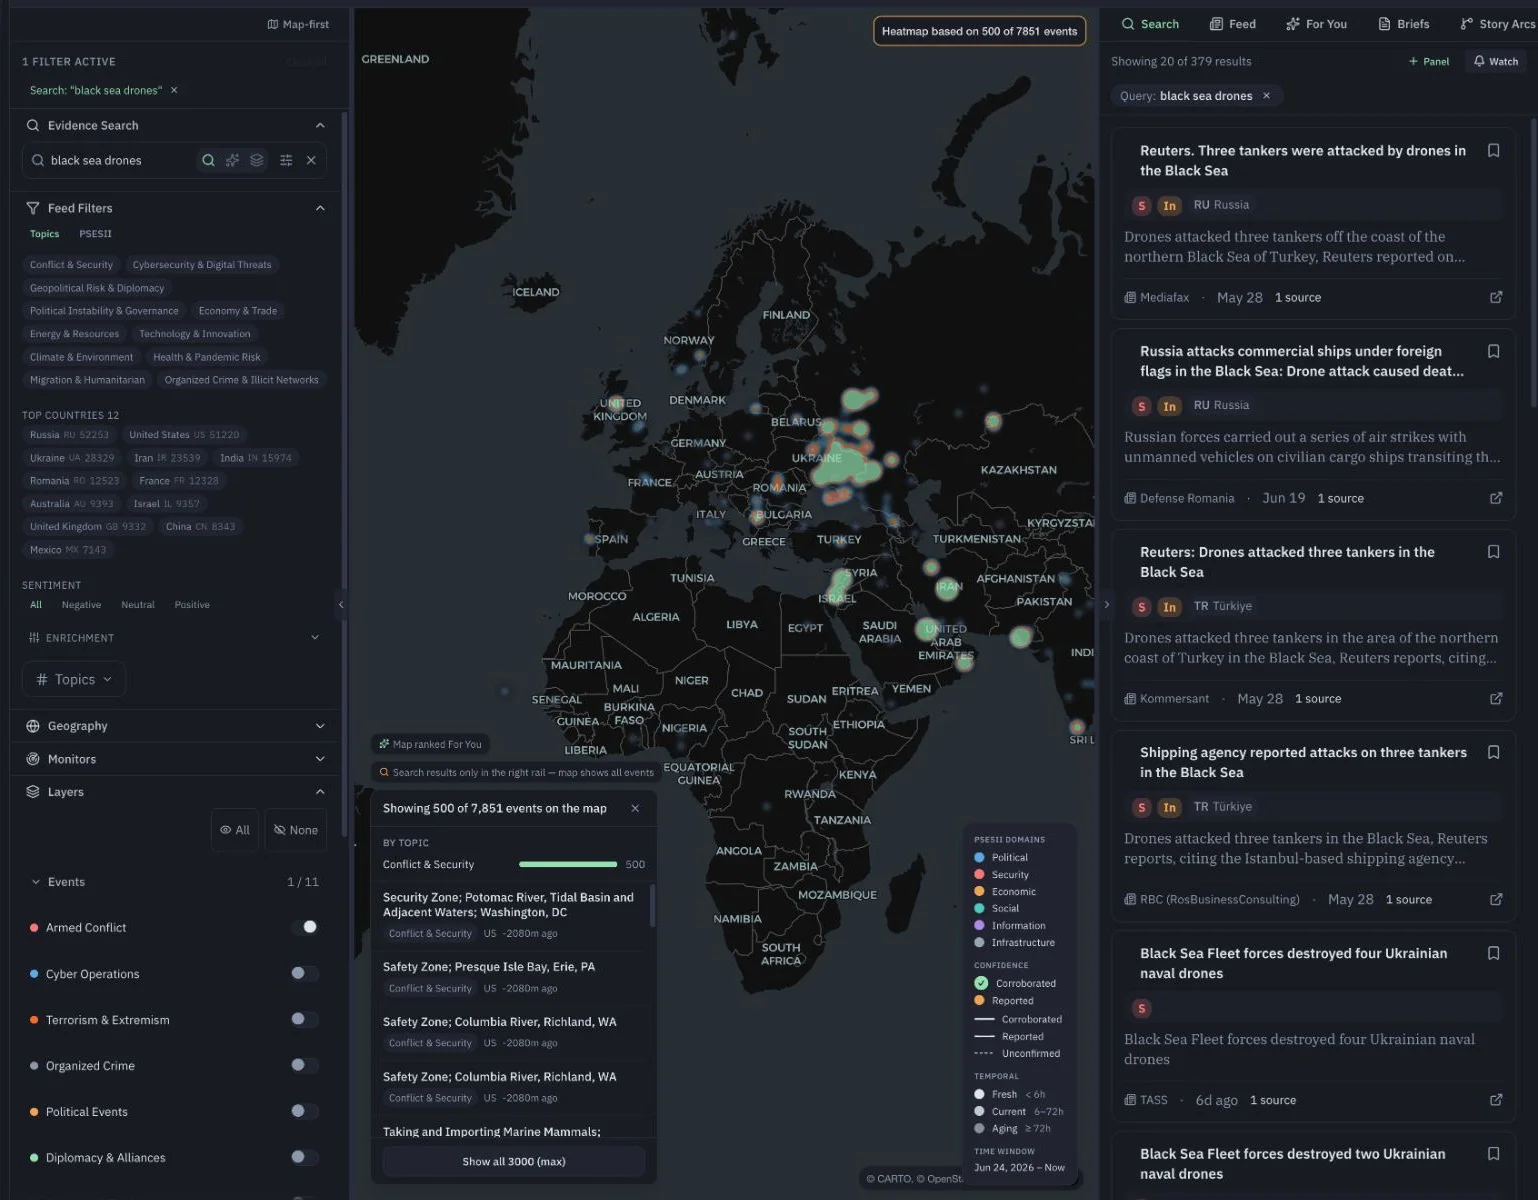The width and height of the screenshot is (1538, 1200).
Task: Bookmark the Shipping agency reported attacks article
Action: click(x=1493, y=753)
